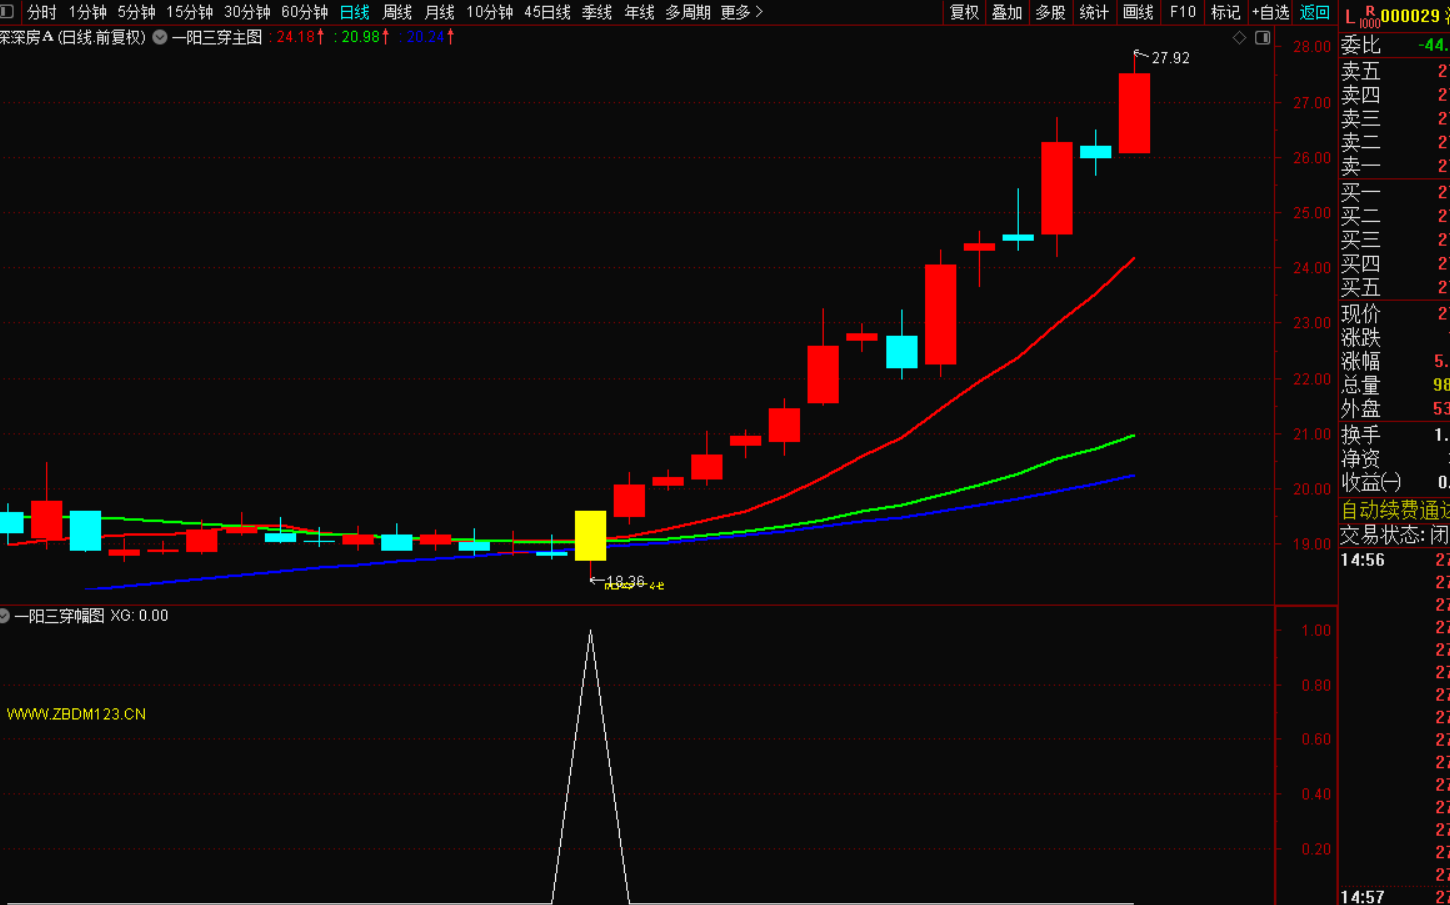
Task: Add stock with +自选 button
Action: point(1270,12)
